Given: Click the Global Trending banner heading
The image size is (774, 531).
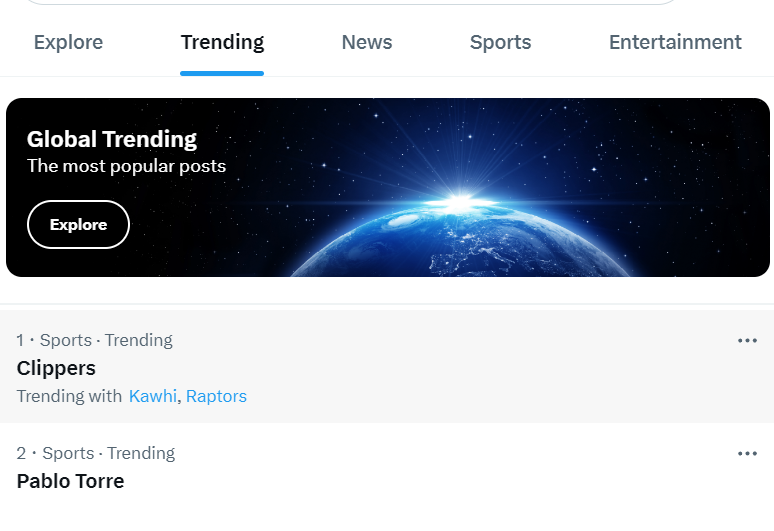Looking at the screenshot, I should click(112, 139).
